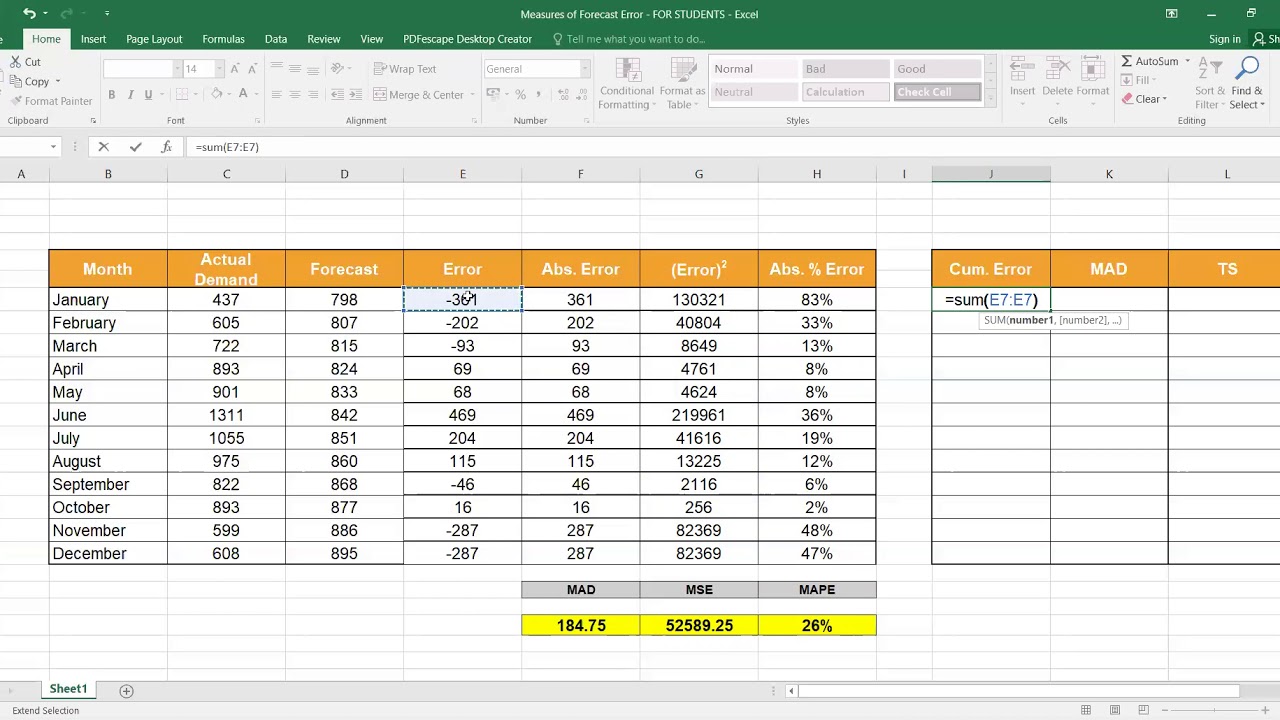Click the Undo arrow in title bar
The width and height of the screenshot is (1280, 720).
pyautogui.click(x=29, y=14)
